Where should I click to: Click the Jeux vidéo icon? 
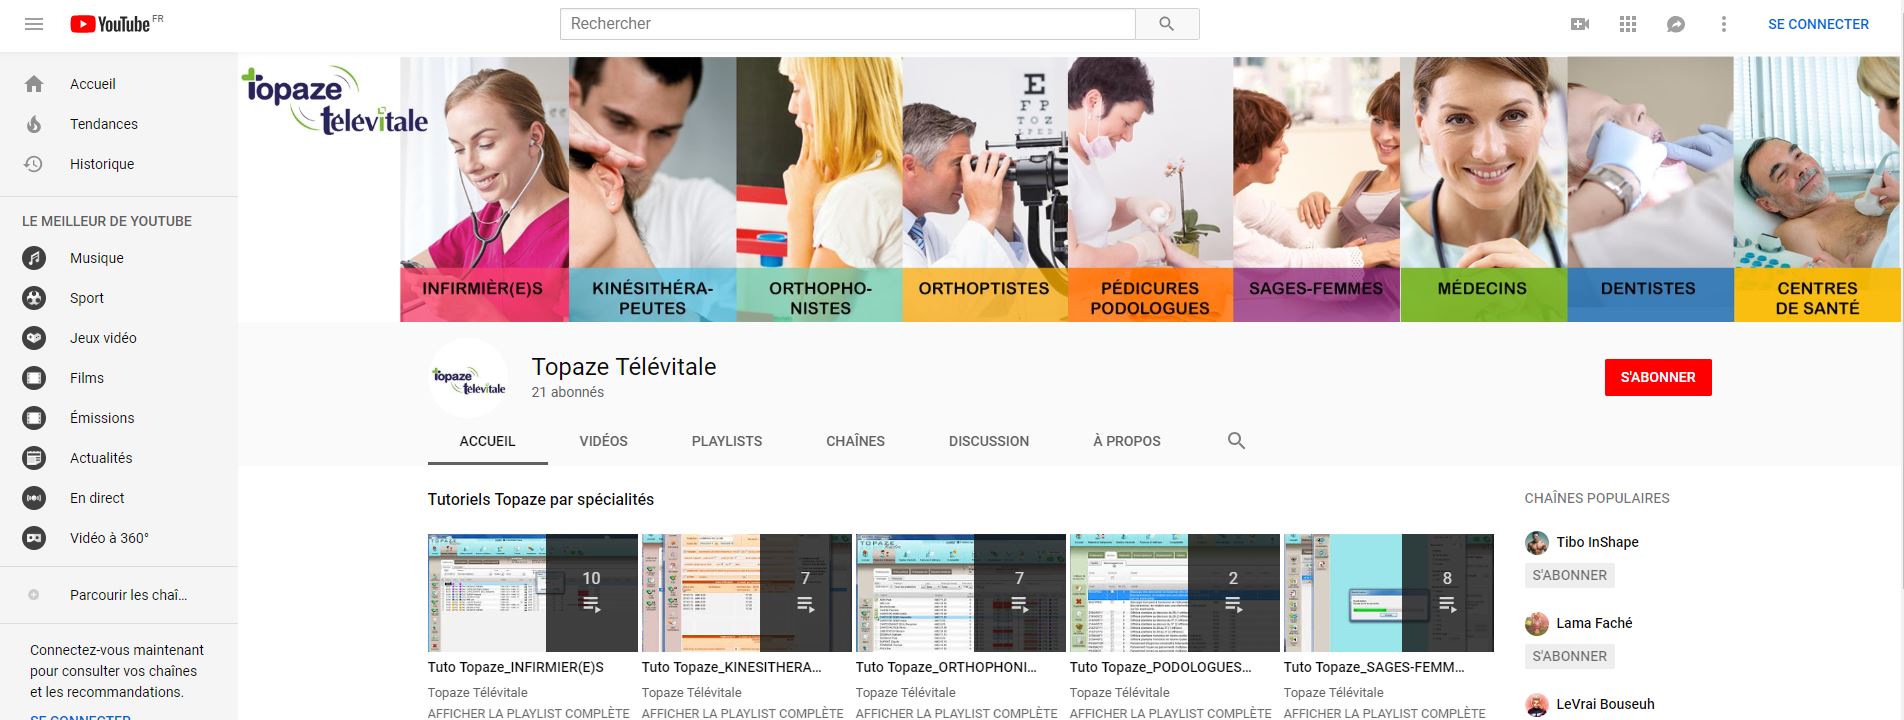click(34, 338)
